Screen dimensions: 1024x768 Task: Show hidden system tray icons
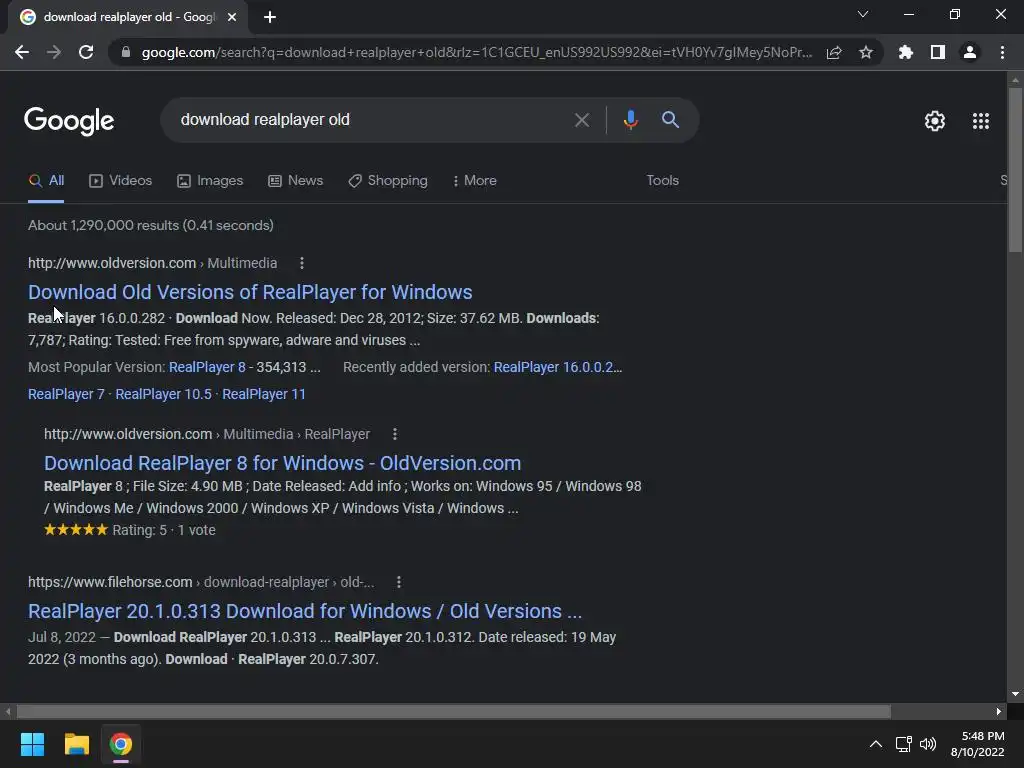pyautogui.click(x=876, y=744)
